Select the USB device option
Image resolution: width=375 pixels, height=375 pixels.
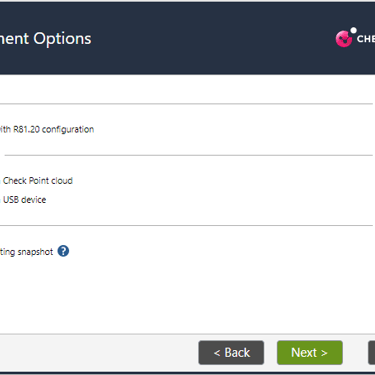point(23,200)
